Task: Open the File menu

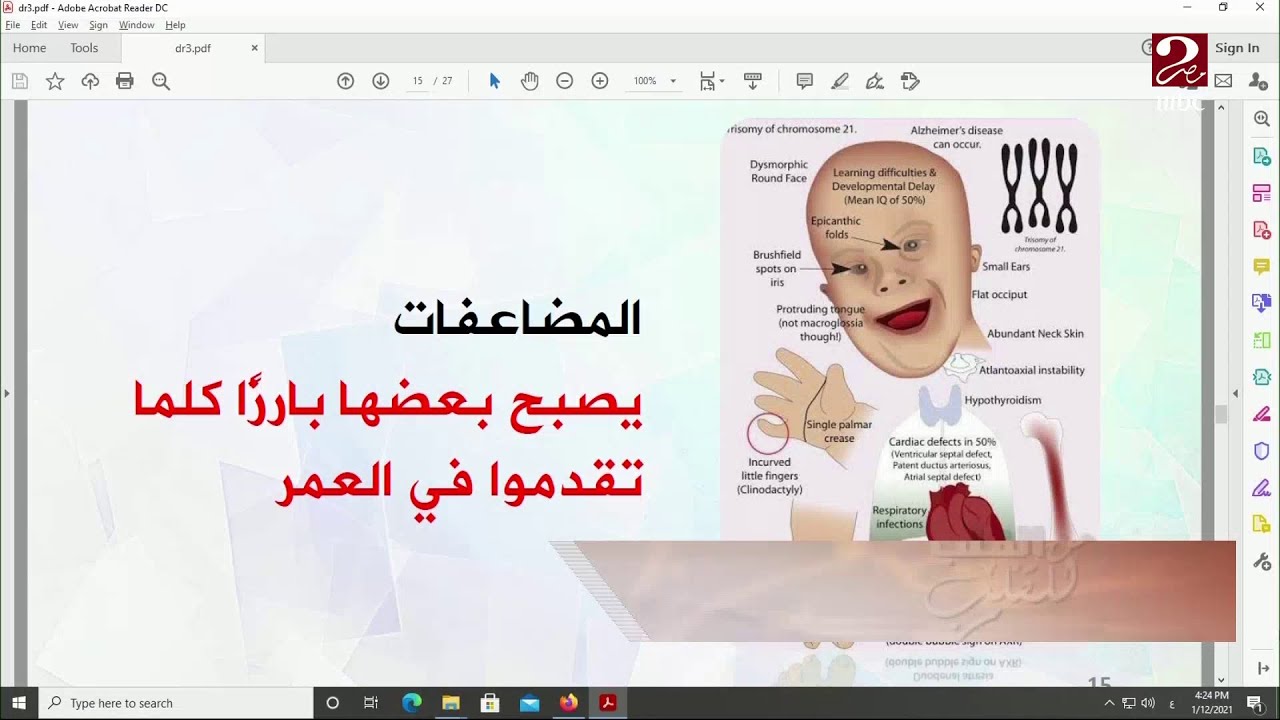Action: coord(13,25)
